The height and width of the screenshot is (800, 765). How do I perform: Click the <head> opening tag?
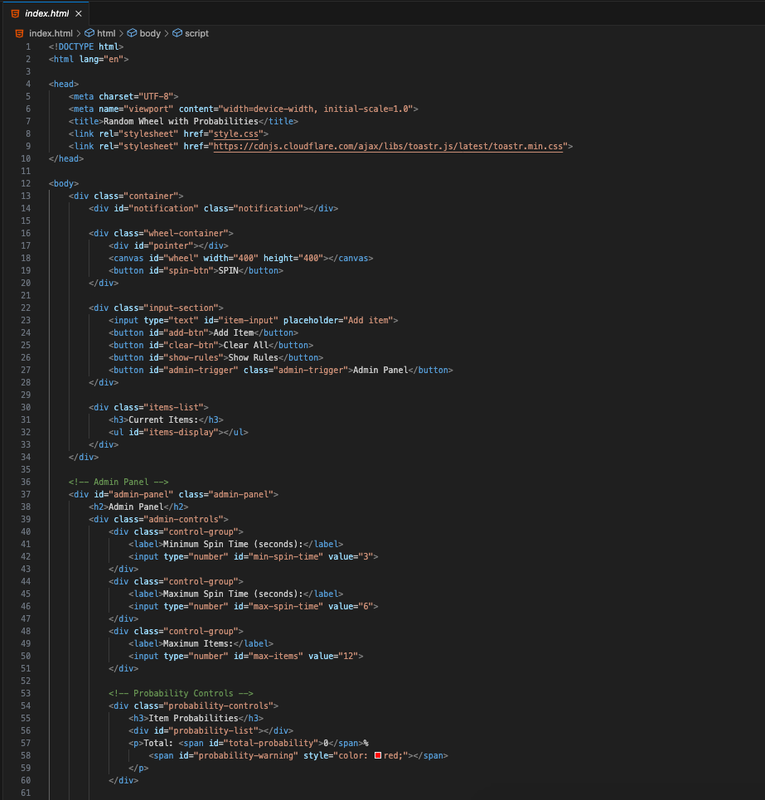point(64,84)
